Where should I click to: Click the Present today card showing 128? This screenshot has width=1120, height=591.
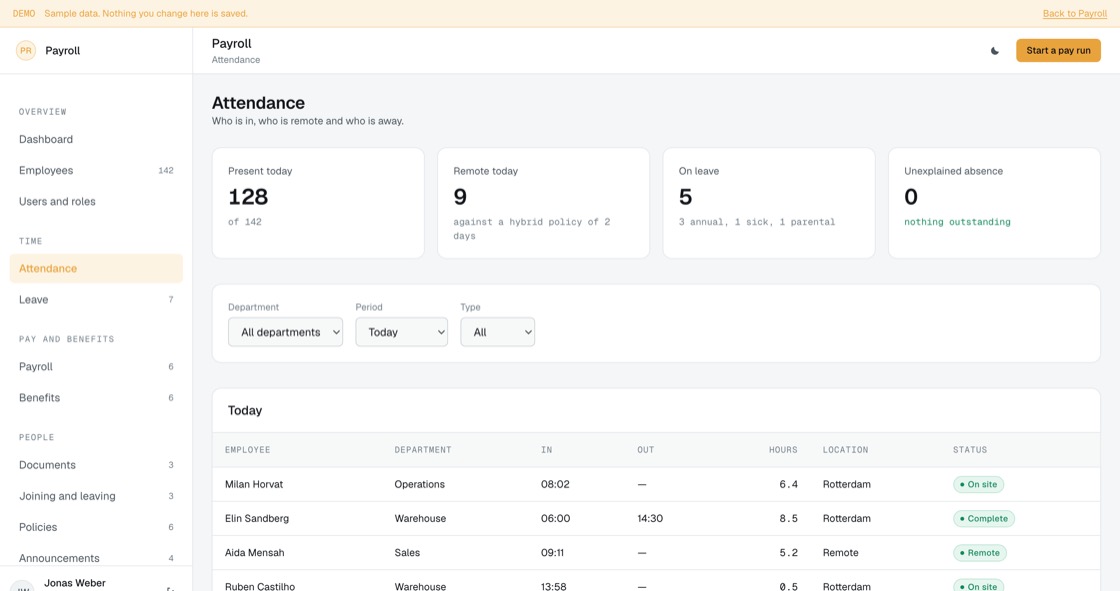318,203
